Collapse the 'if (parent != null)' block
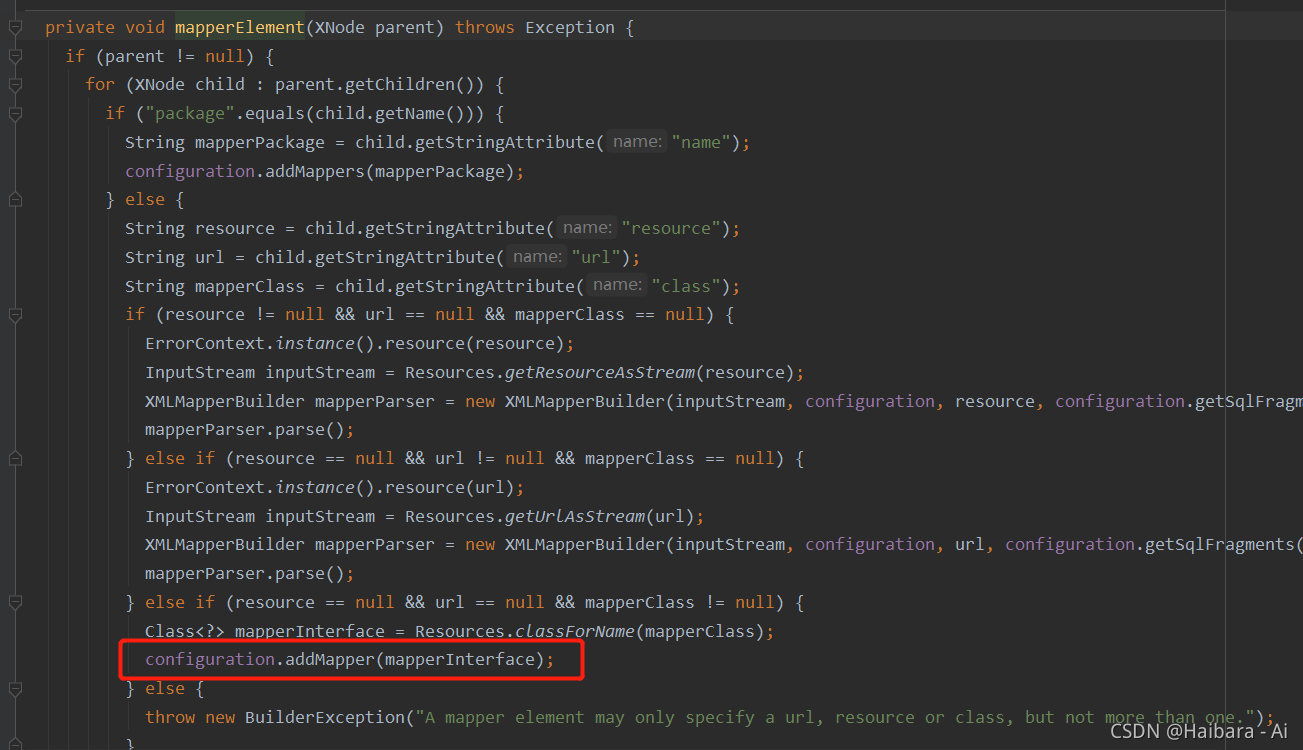This screenshot has width=1303, height=750. pyautogui.click(x=15, y=57)
